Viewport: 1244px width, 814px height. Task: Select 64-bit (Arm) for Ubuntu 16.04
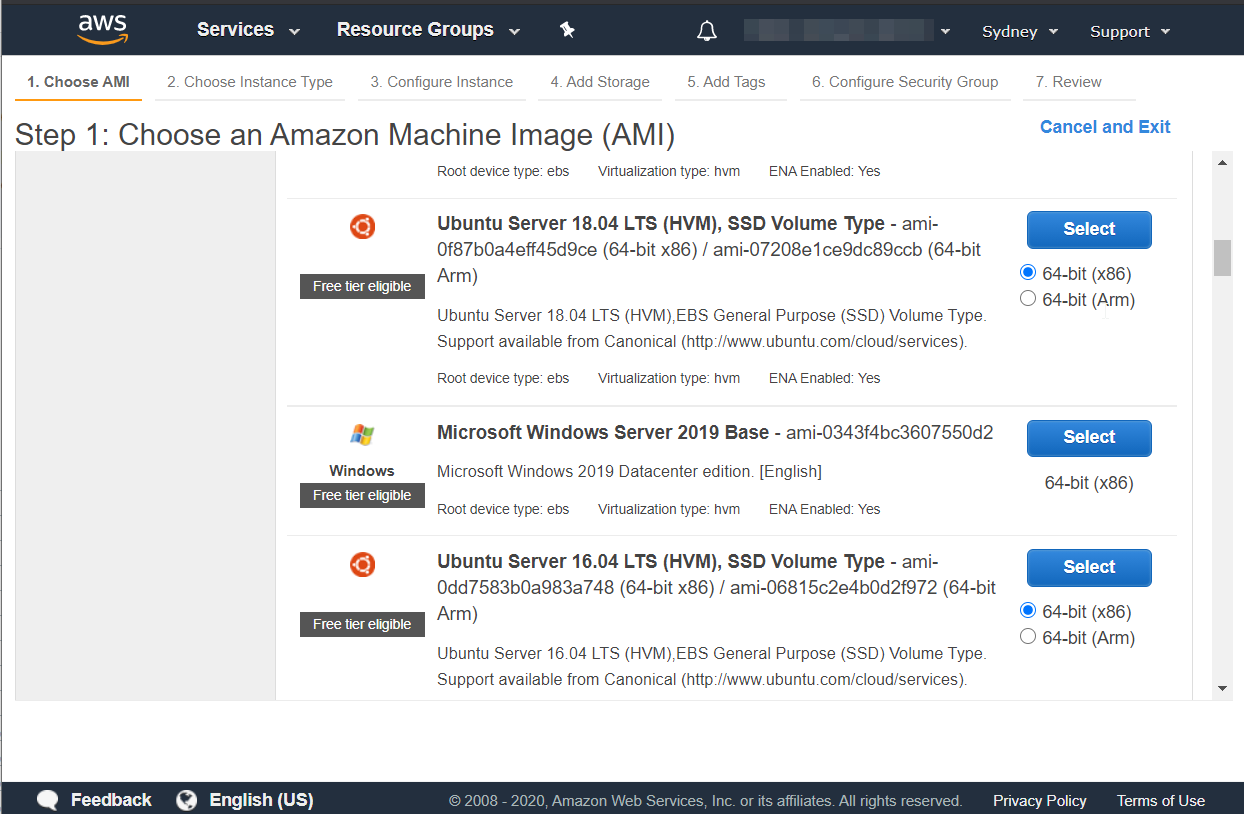coord(1028,637)
